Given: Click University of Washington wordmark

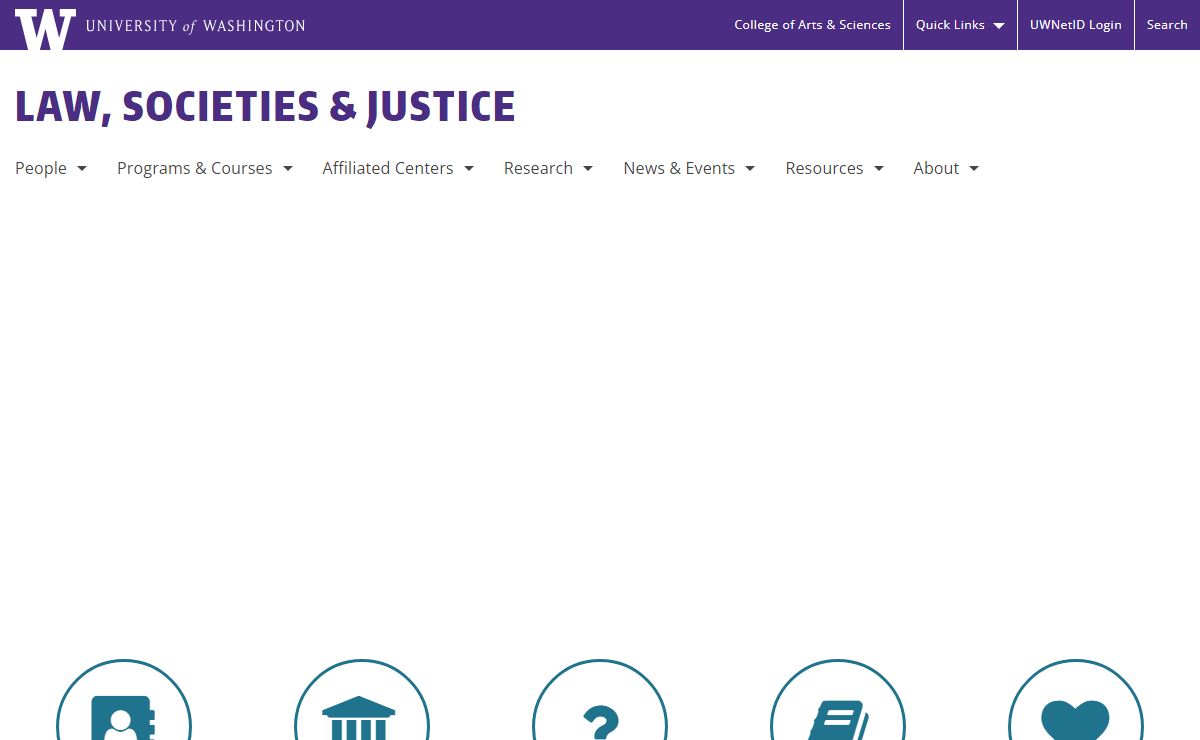Looking at the screenshot, I should pyautogui.click(x=196, y=26).
